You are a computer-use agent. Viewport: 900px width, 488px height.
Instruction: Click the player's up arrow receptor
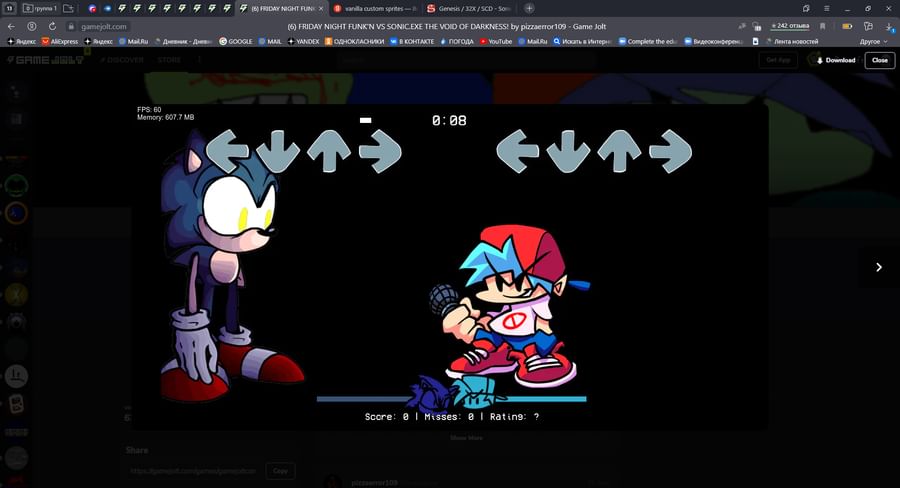coord(619,151)
